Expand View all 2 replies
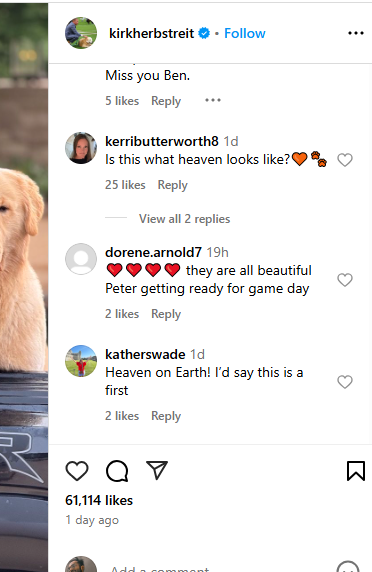This screenshot has width=372, height=572. [185, 219]
